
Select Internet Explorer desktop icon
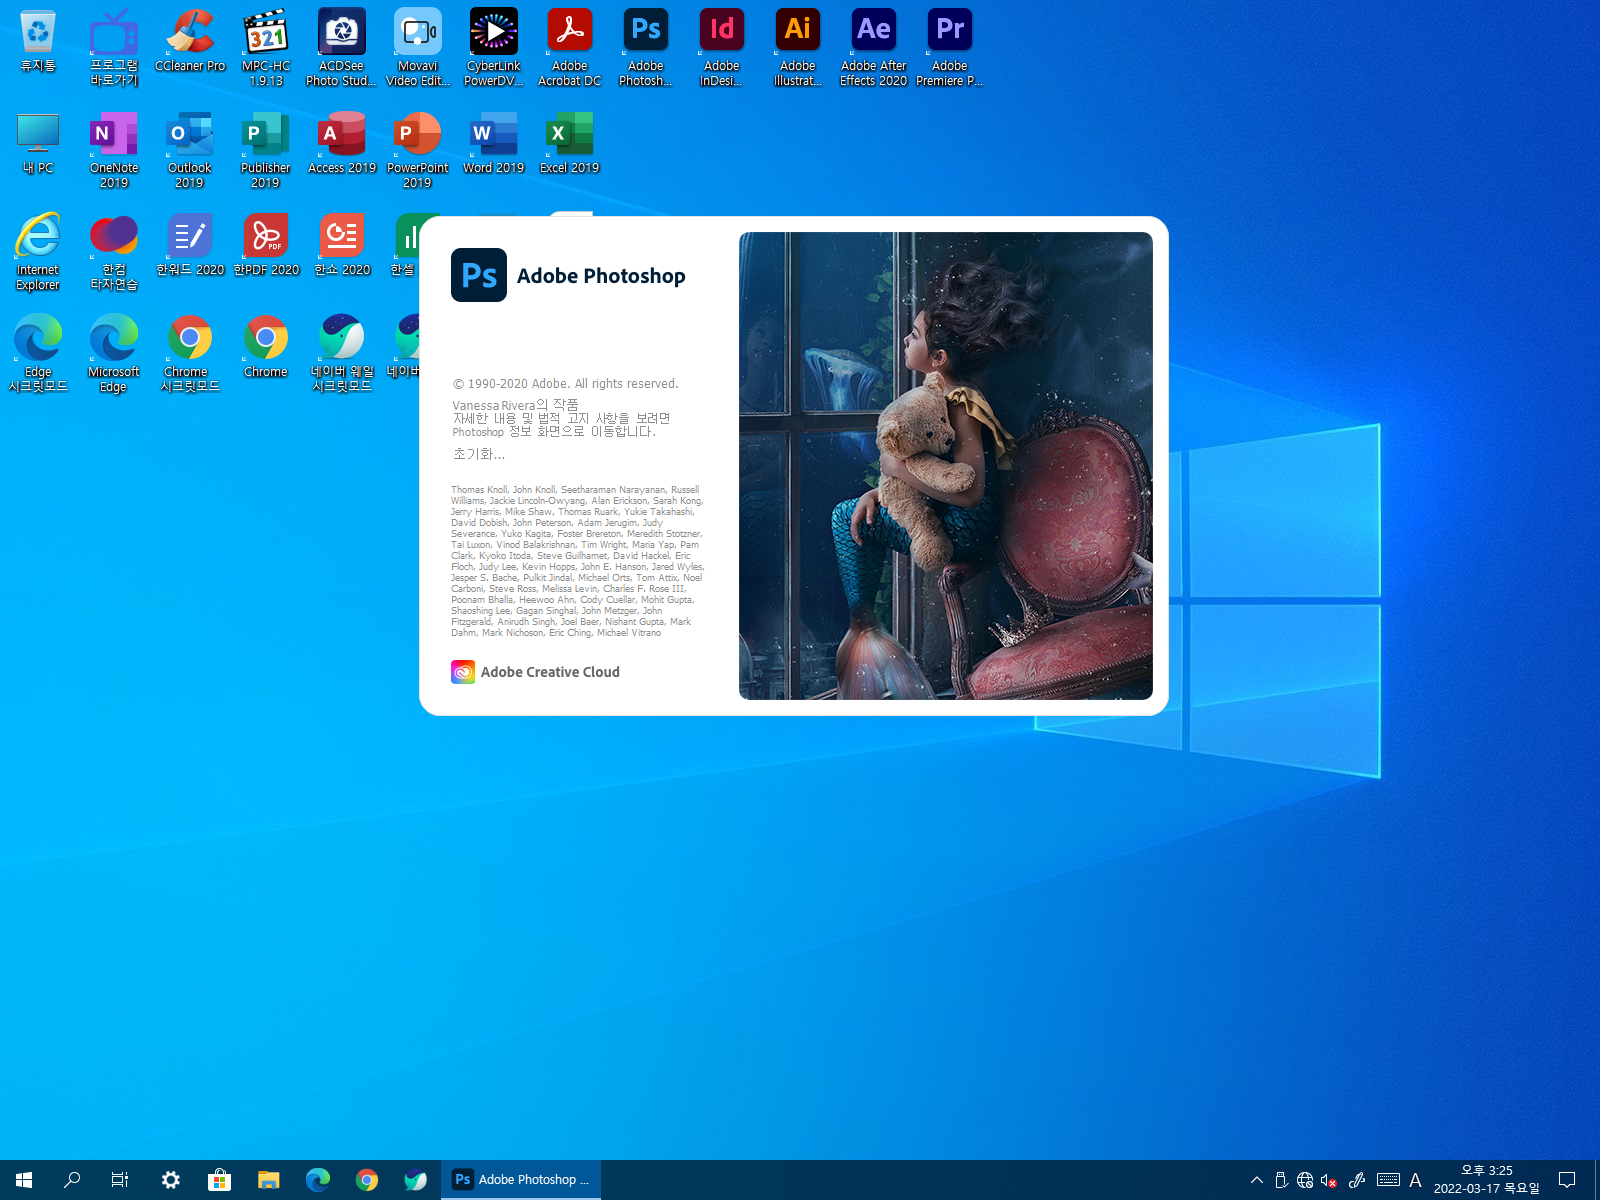pos(38,252)
